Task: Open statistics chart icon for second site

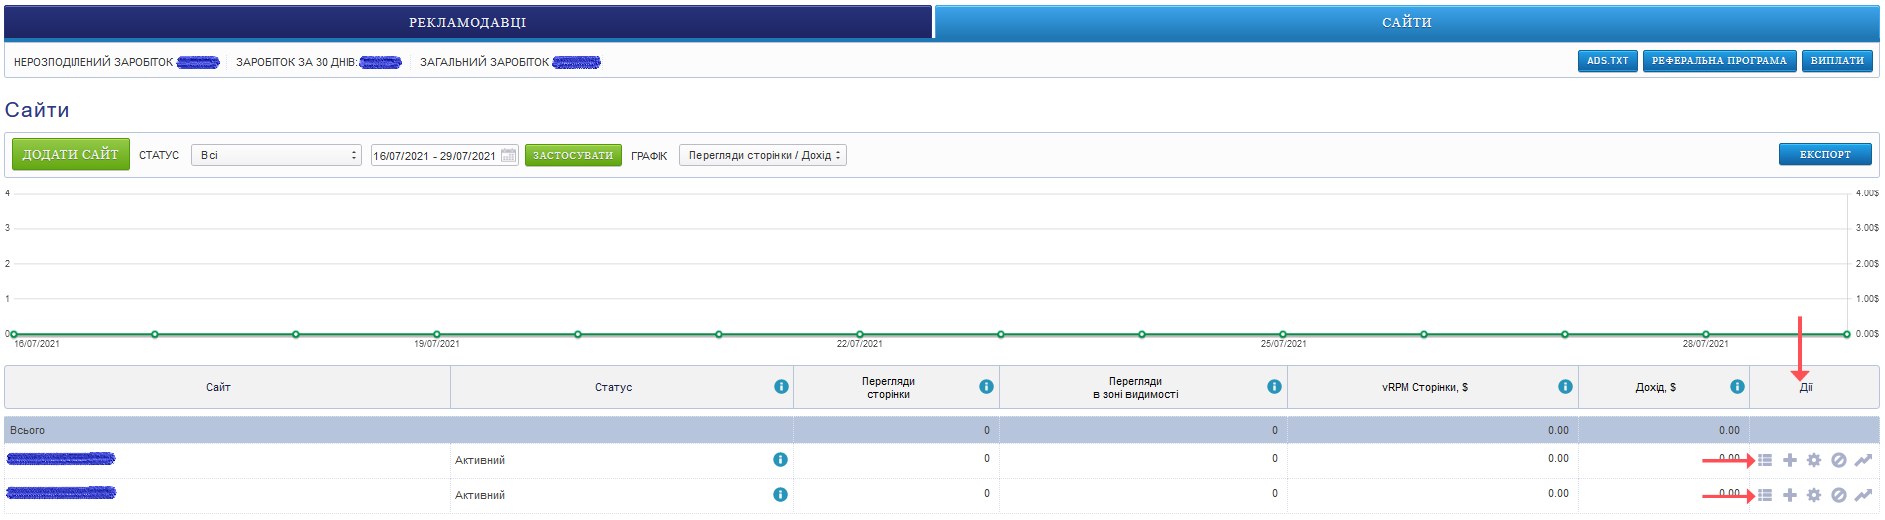Action: point(1863,495)
